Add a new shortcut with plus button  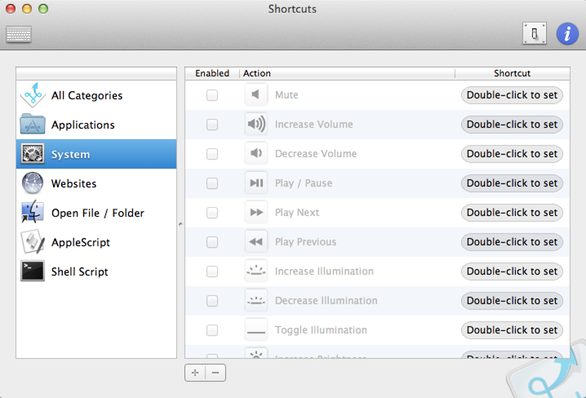[x=195, y=373]
